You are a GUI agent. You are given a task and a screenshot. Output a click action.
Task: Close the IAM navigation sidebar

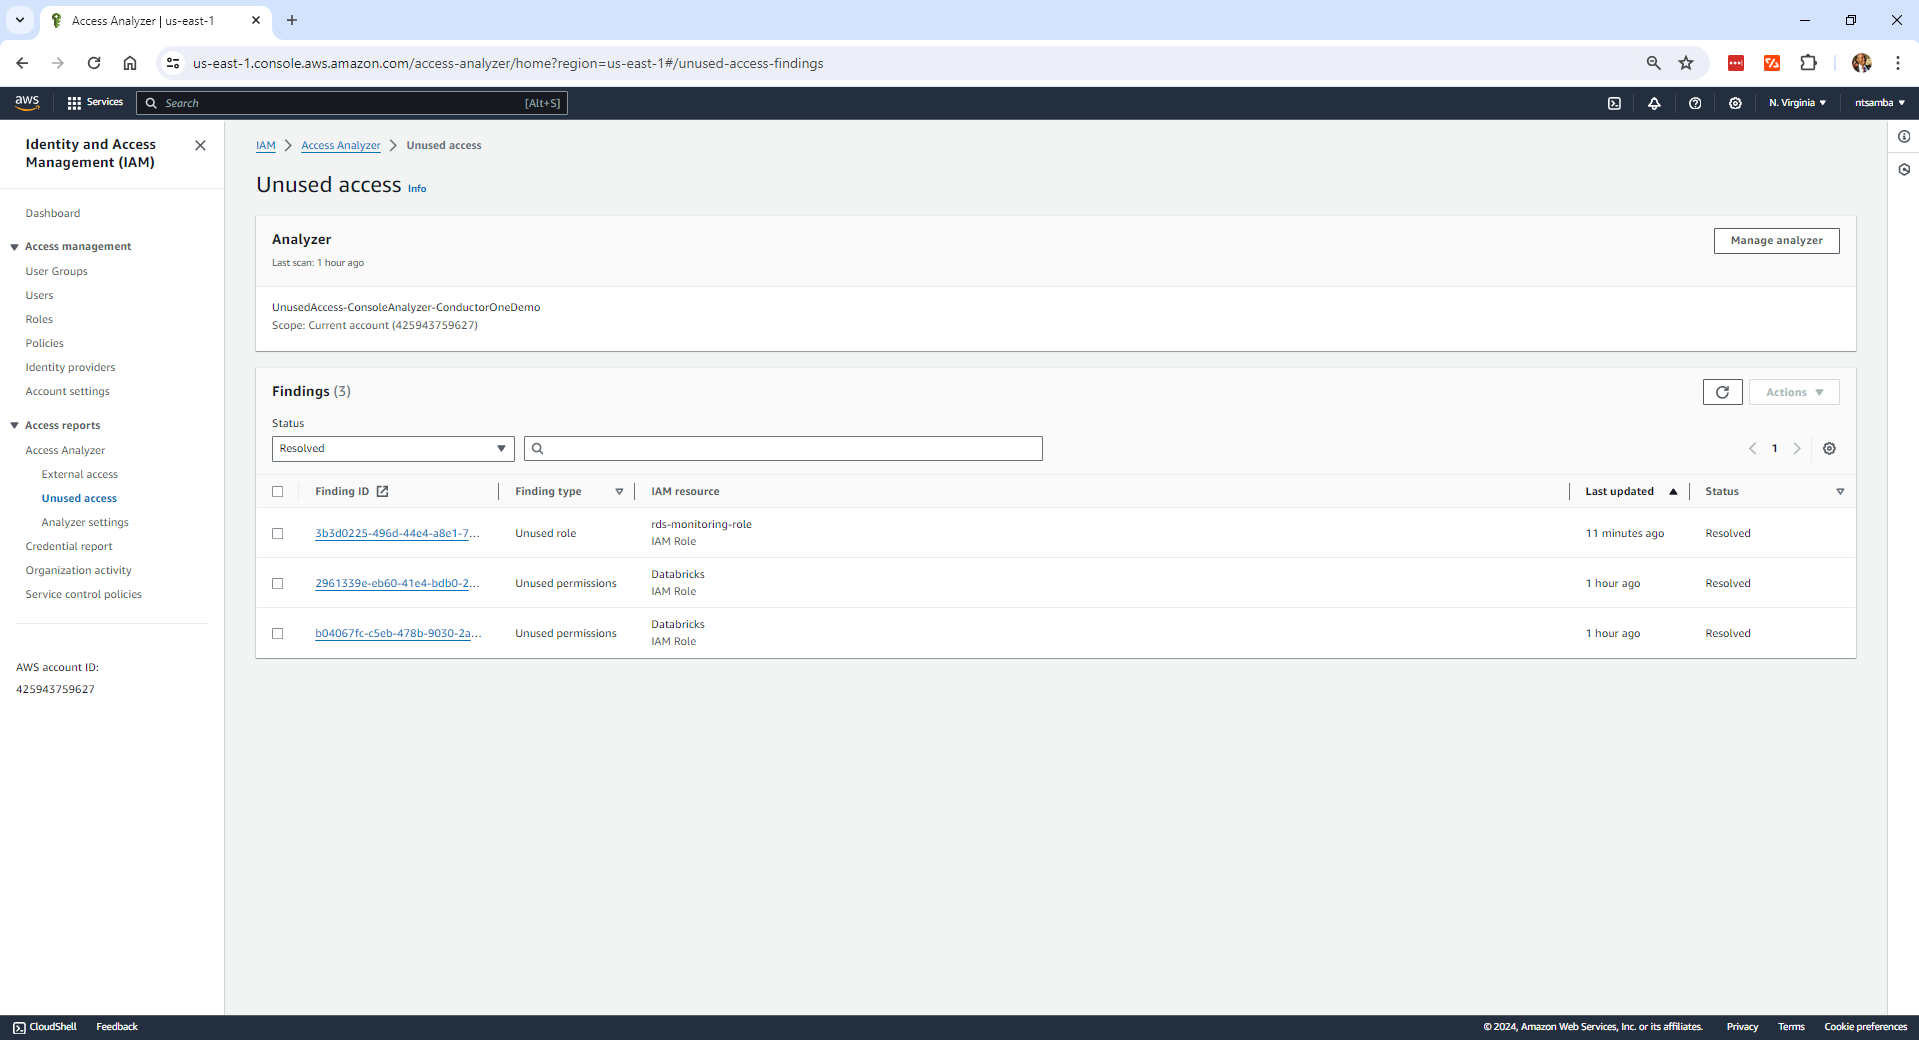click(x=200, y=146)
